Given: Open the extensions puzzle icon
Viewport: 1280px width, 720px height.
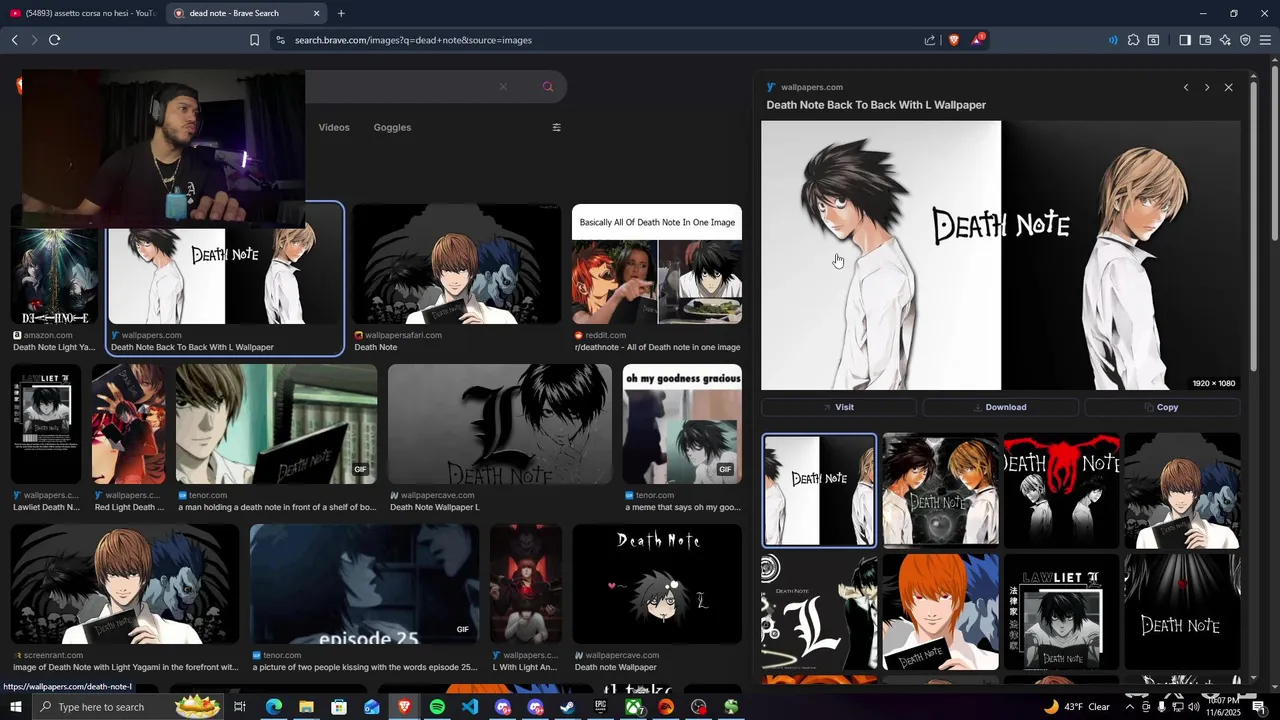Looking at the screenshot, I should [1133, 40].
